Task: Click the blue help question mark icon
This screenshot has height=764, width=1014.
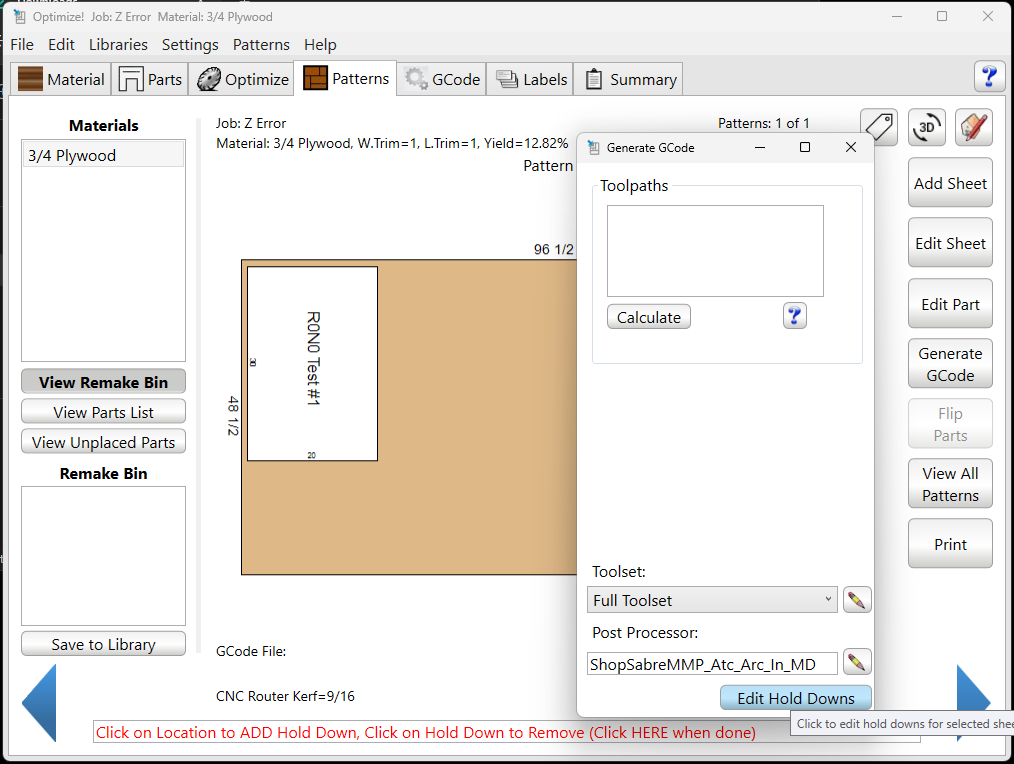Action: tap(989, 76)
